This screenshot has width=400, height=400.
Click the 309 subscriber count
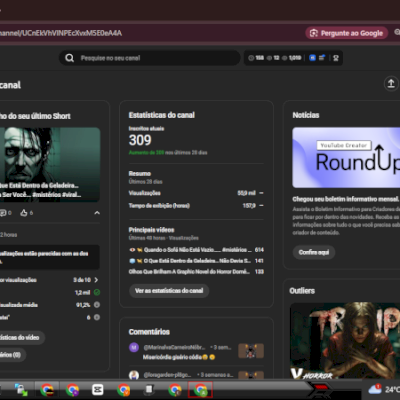140,140
